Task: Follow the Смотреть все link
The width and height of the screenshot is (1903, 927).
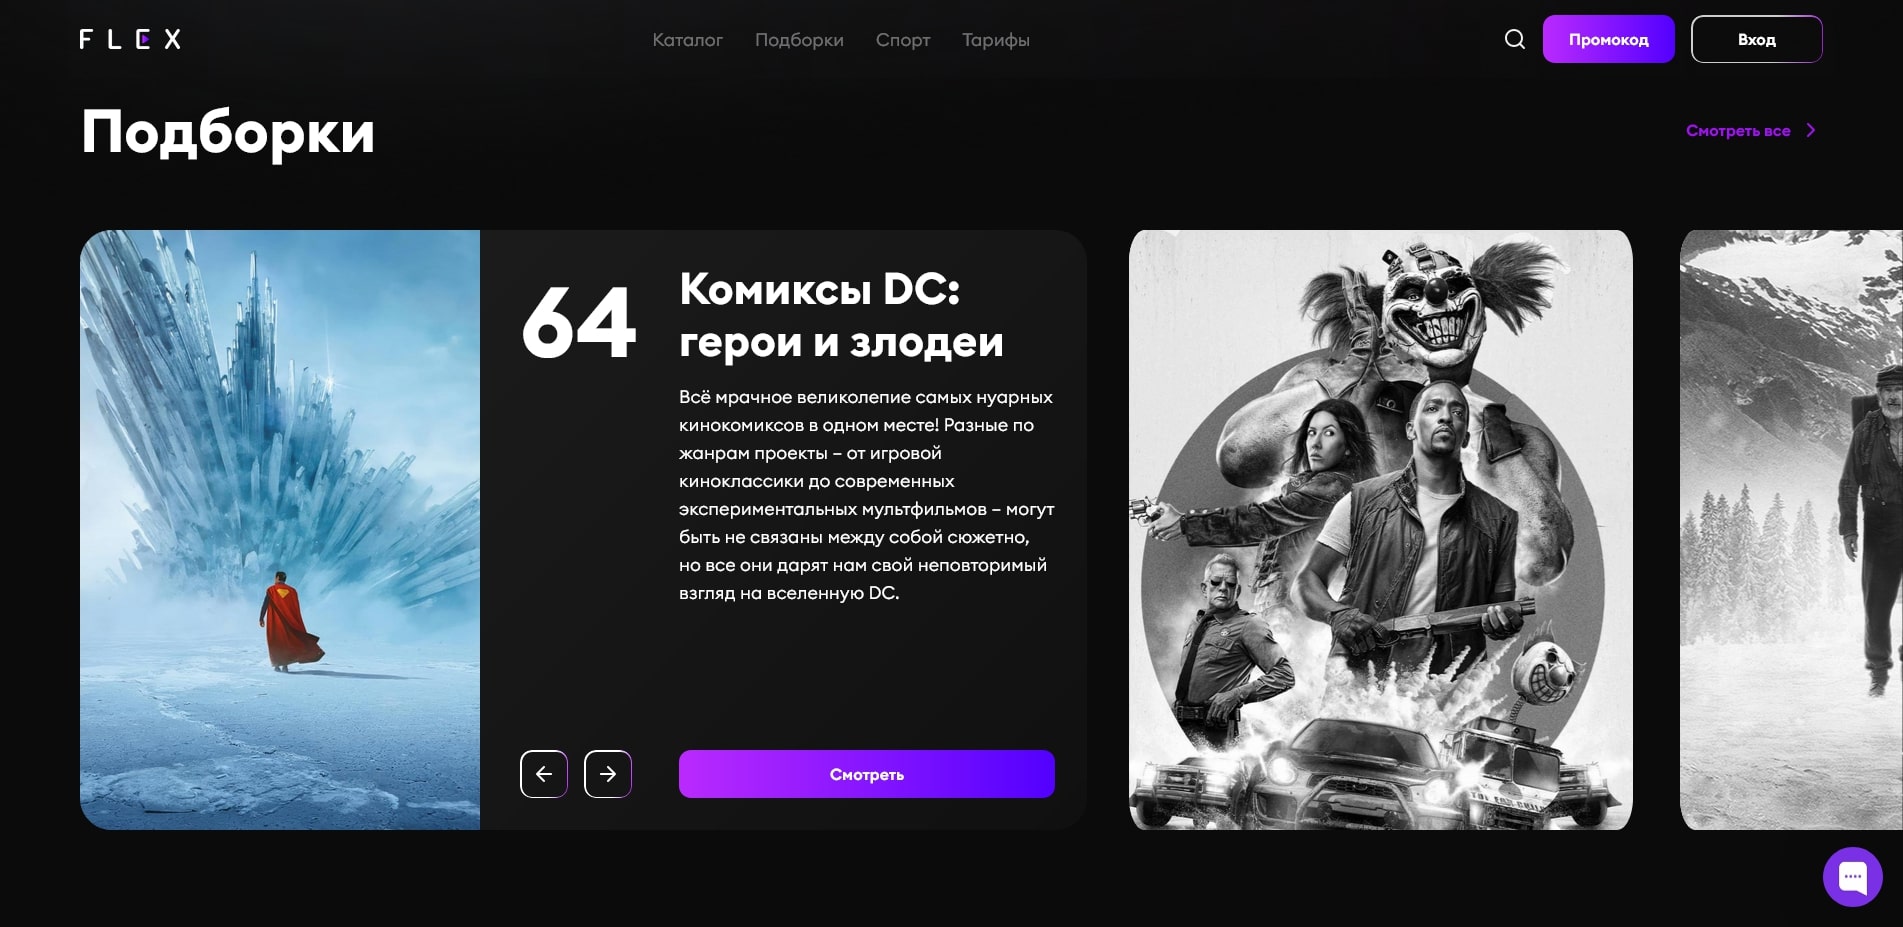Action: [1737, 131]
